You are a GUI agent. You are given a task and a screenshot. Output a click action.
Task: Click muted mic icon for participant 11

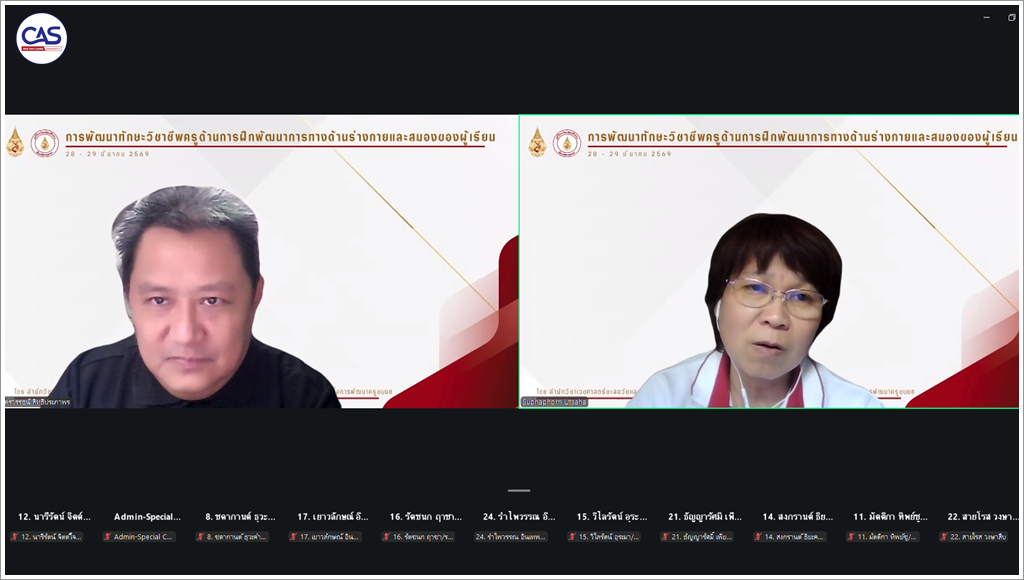click(850, 537)
